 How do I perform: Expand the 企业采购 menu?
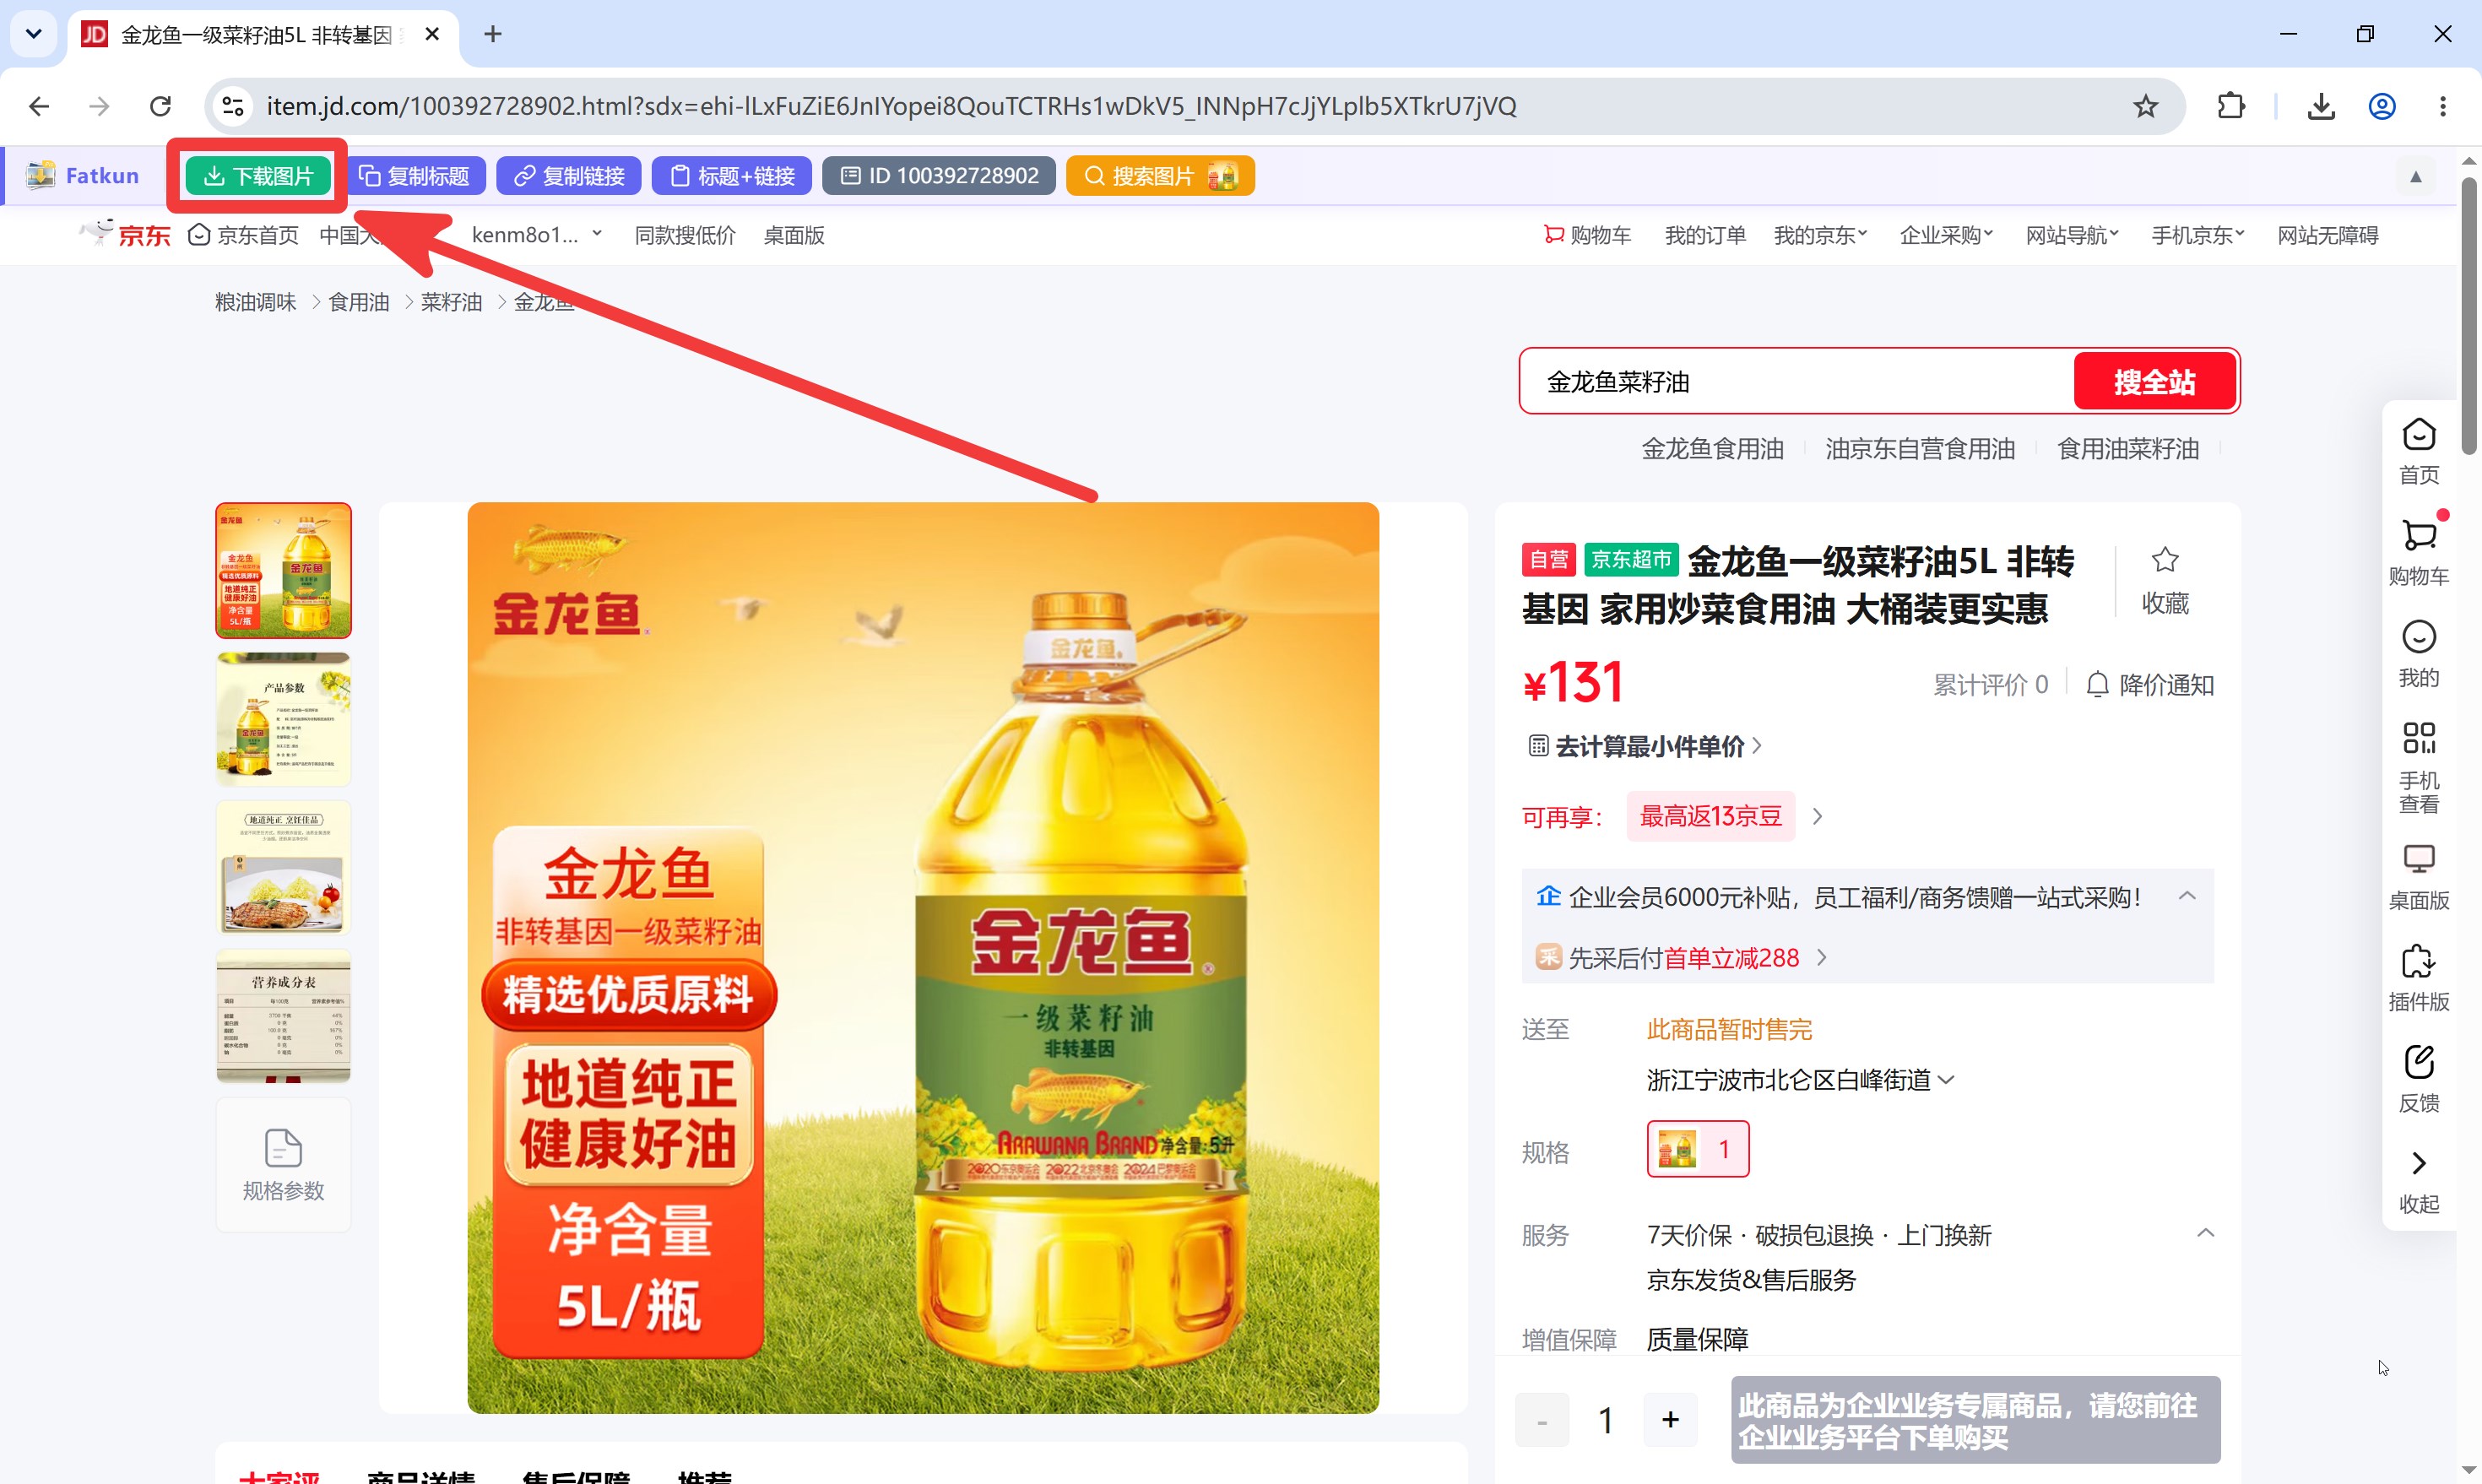click(x=1946, y=235)
